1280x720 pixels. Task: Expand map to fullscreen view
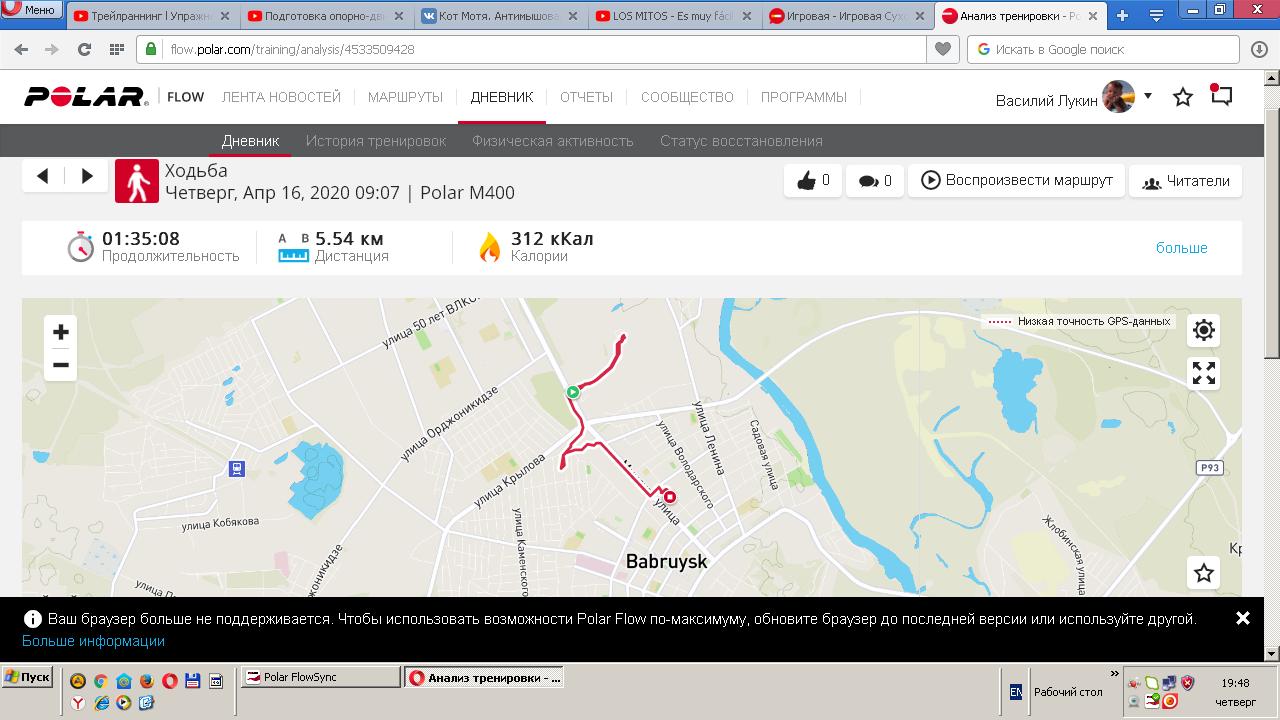[x=1204, y=373]
